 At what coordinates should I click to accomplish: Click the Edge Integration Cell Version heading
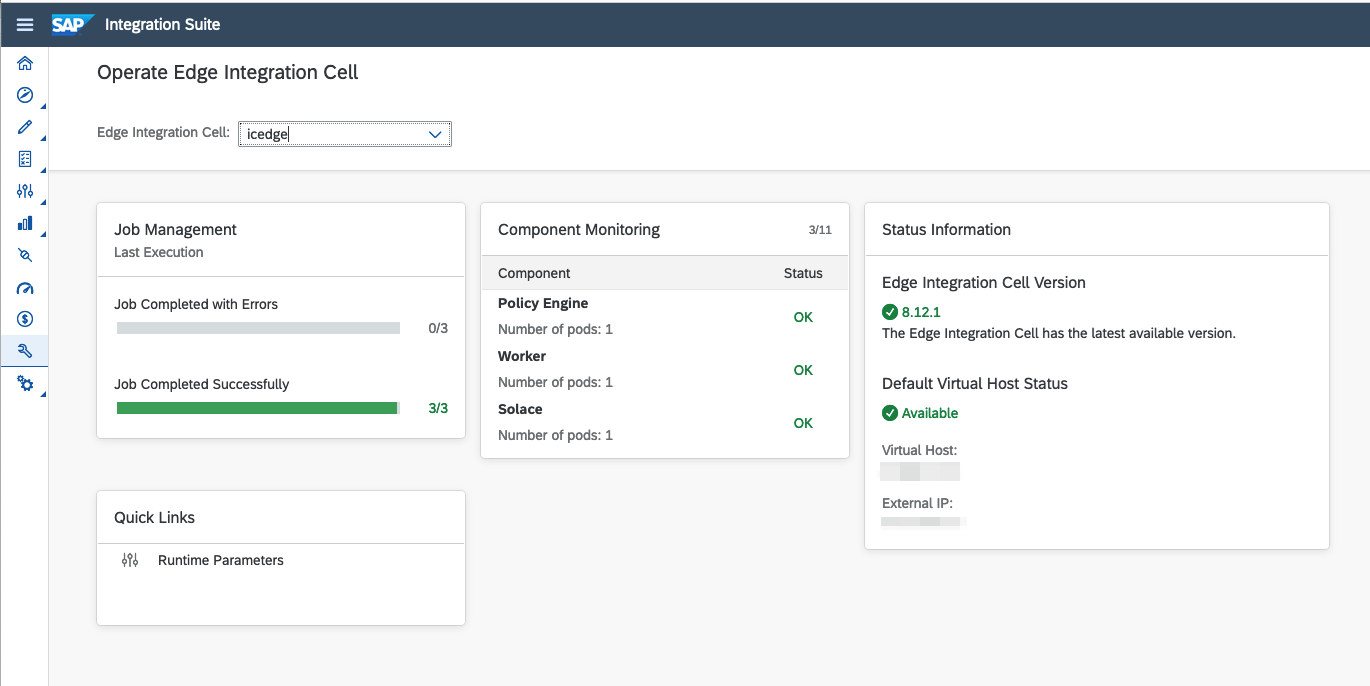click(x=984, y=283)
